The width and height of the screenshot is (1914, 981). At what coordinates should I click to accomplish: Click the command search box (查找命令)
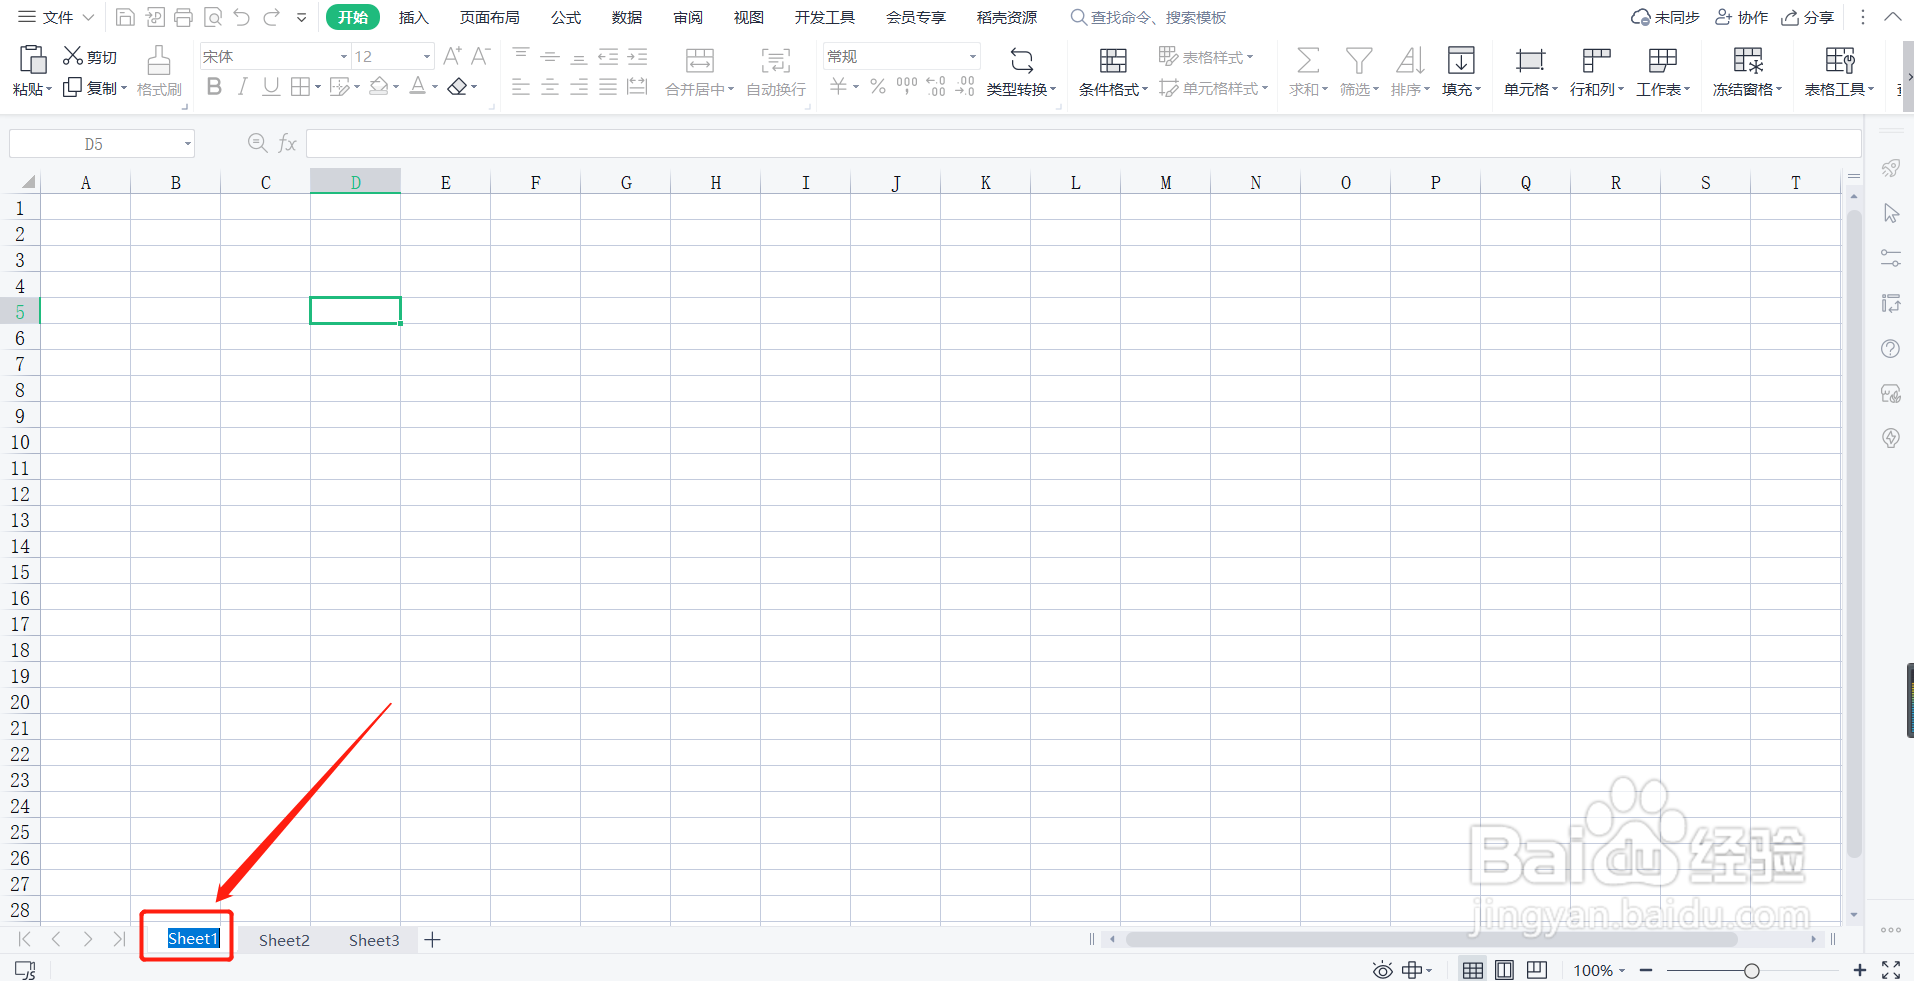(x=1148, y=17)
